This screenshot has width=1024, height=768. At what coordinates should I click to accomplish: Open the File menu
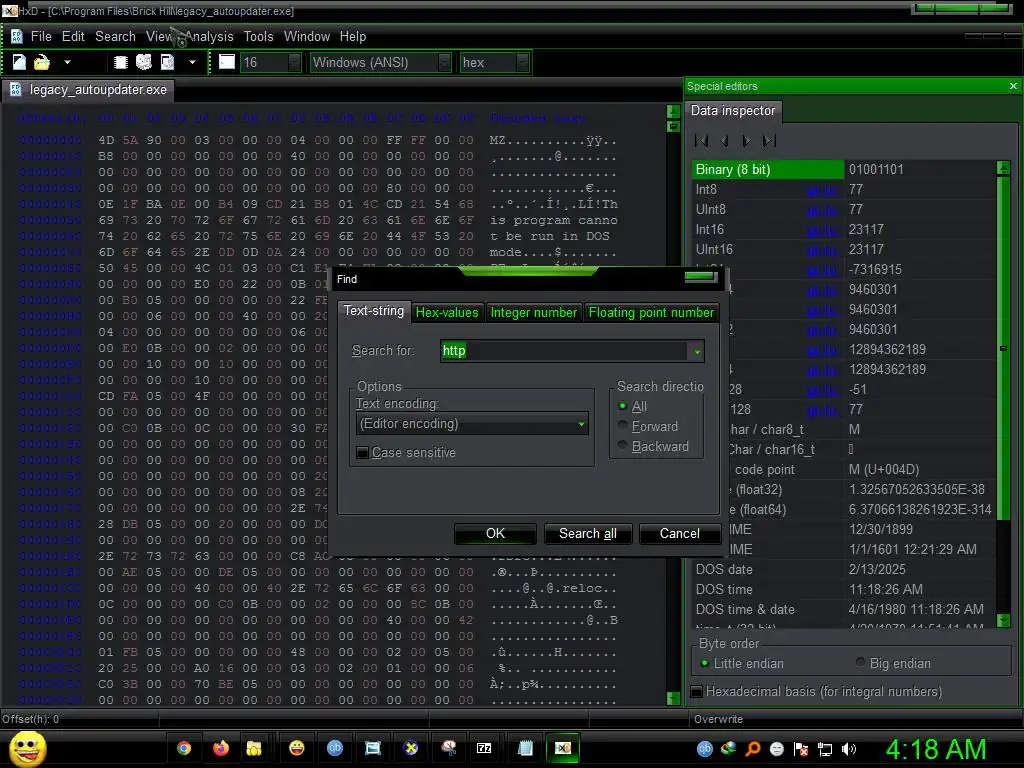pos(41,37)
